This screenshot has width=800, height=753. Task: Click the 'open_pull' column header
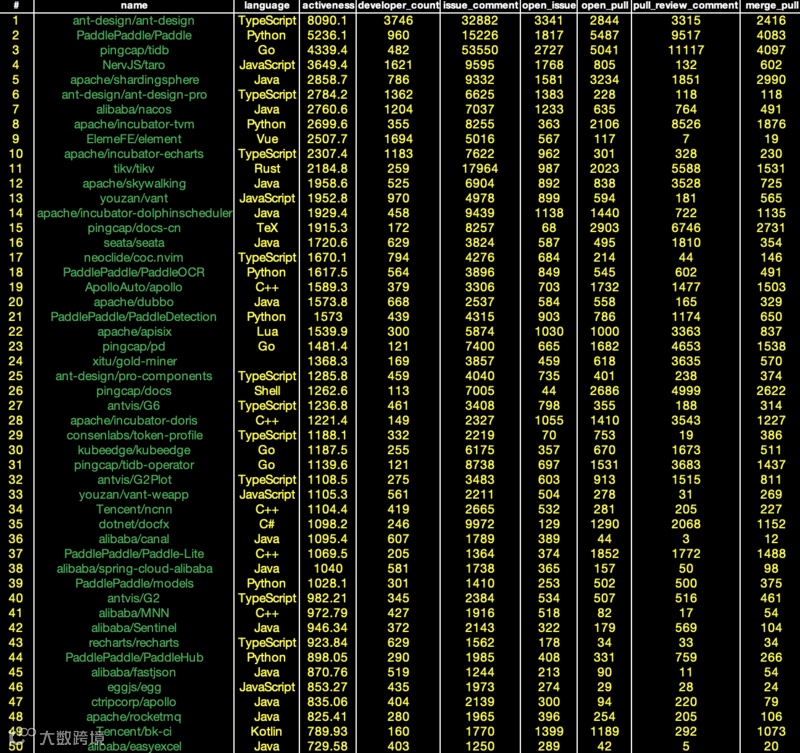(605, 6)
